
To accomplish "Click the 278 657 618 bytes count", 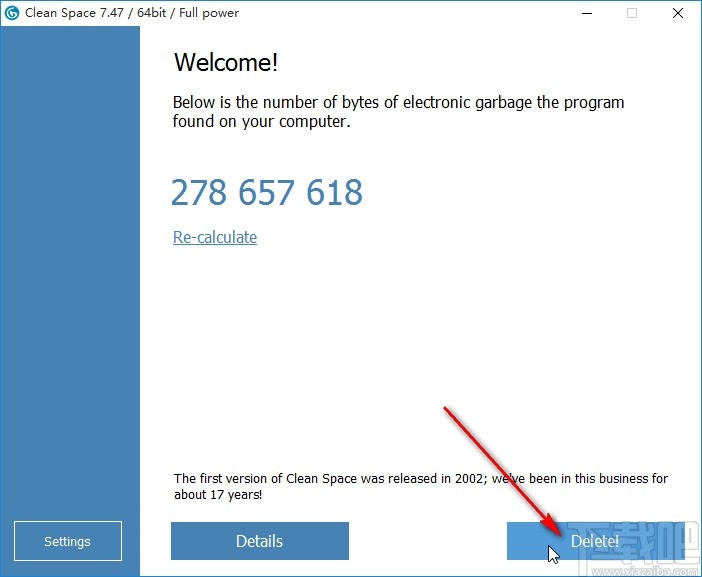I will pyautogui.click(x=267, y=192).
